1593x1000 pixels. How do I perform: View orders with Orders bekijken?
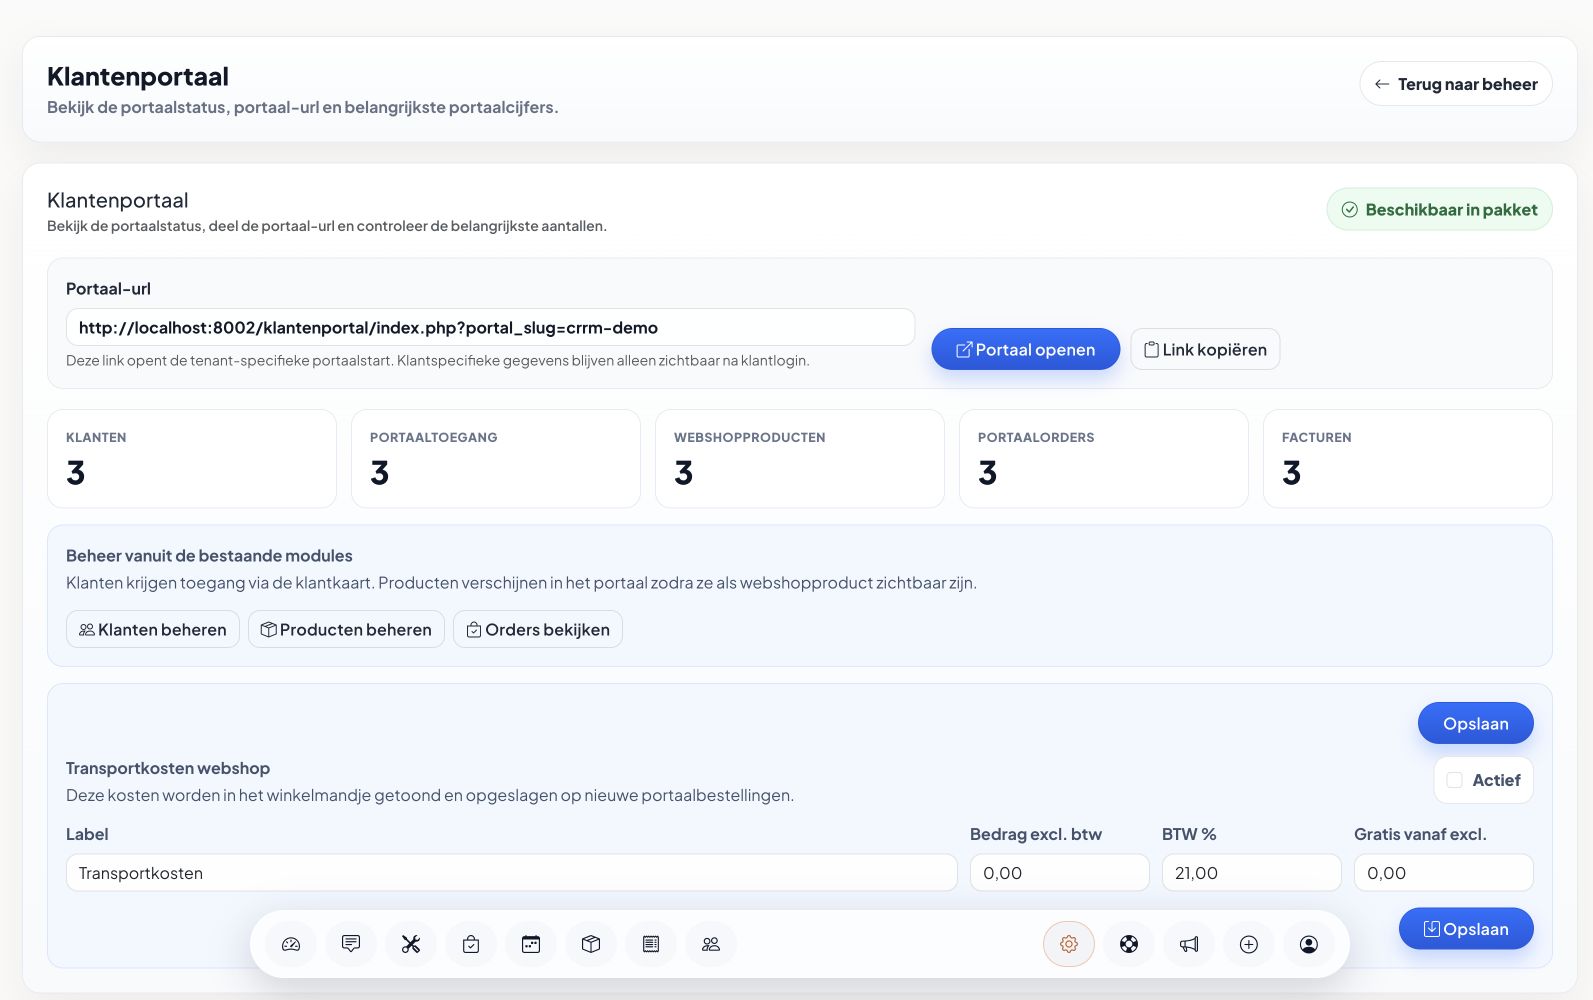[538, 629]
